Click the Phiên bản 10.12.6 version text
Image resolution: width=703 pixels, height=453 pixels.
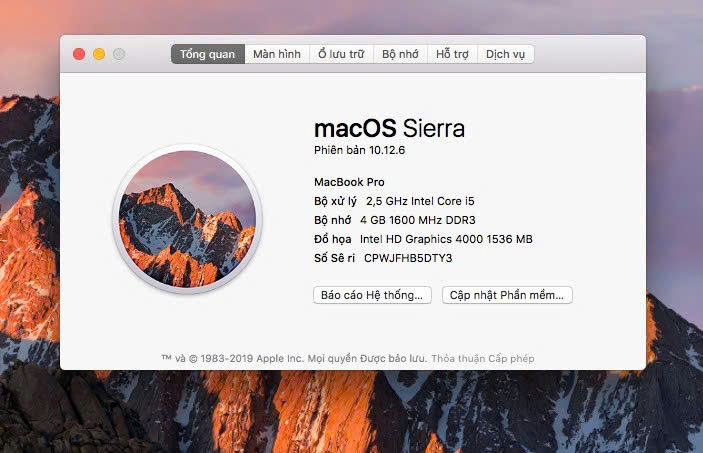click(x=360, y=150)
